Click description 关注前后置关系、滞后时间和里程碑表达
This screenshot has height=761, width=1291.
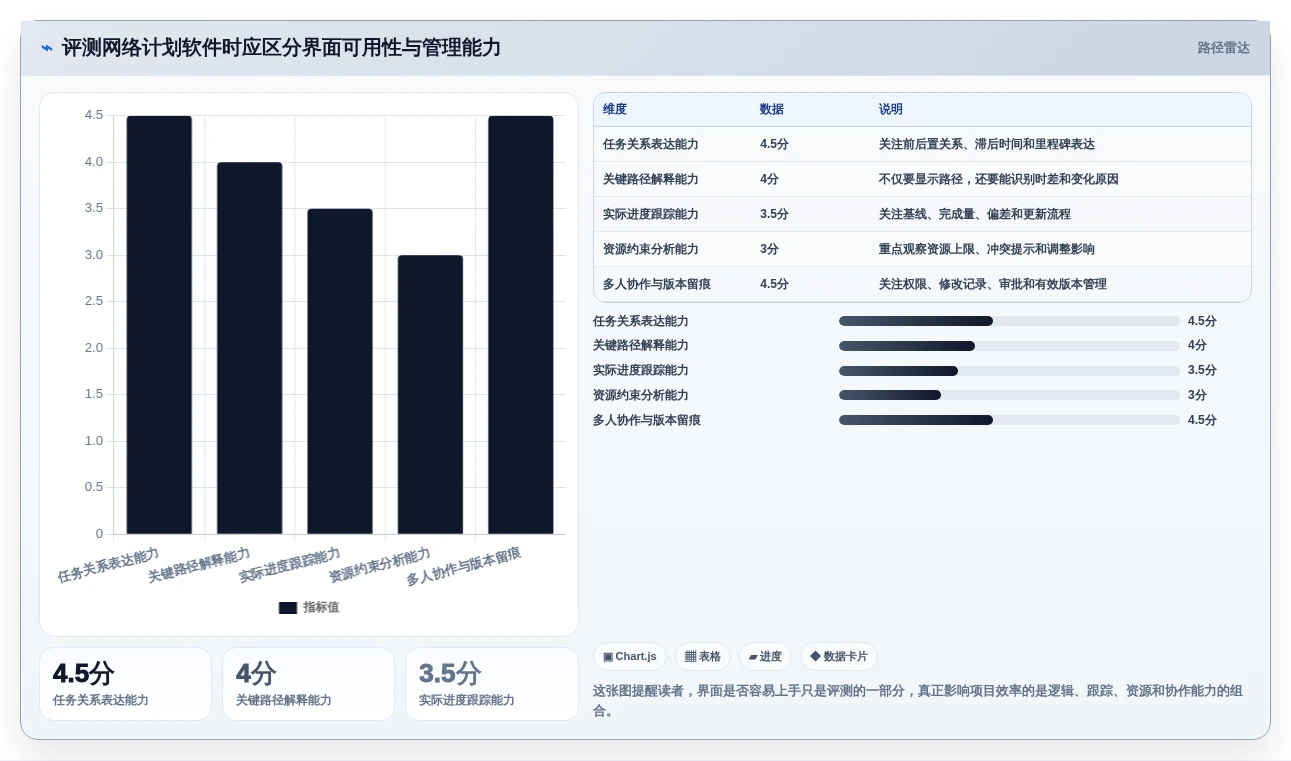coord(987,145)
